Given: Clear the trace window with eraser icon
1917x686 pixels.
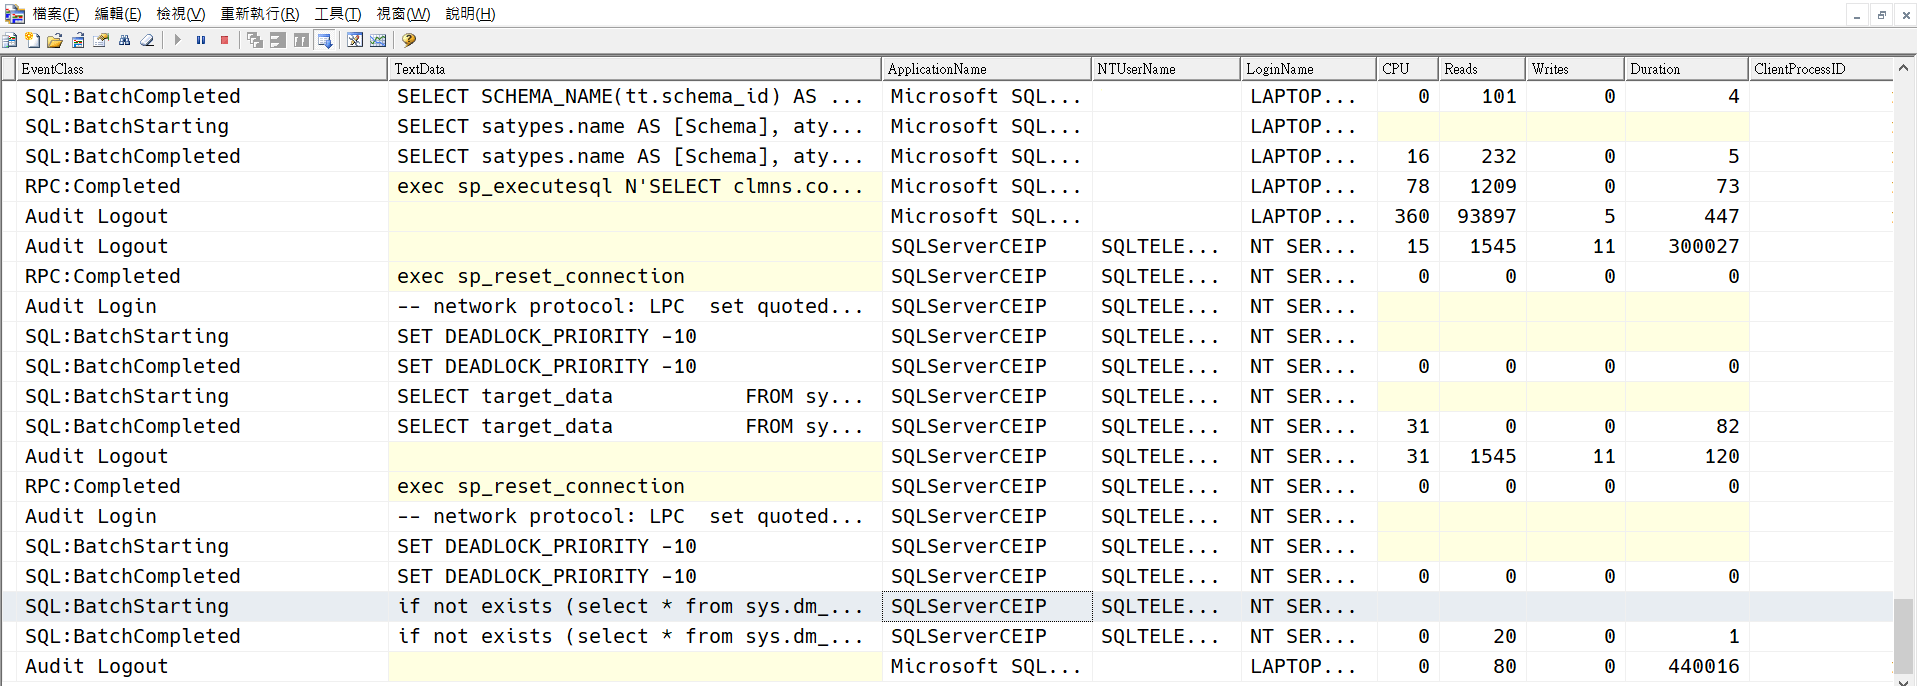Looking at the screenshot, I should [x=147, y=40].
